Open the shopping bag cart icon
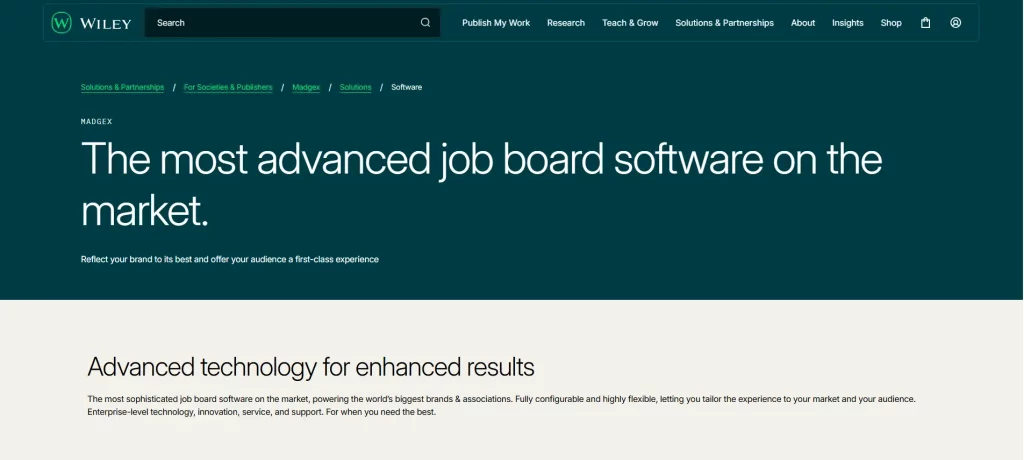The image size is (1024, 460). pyautogui.click(x=925, y=23)
